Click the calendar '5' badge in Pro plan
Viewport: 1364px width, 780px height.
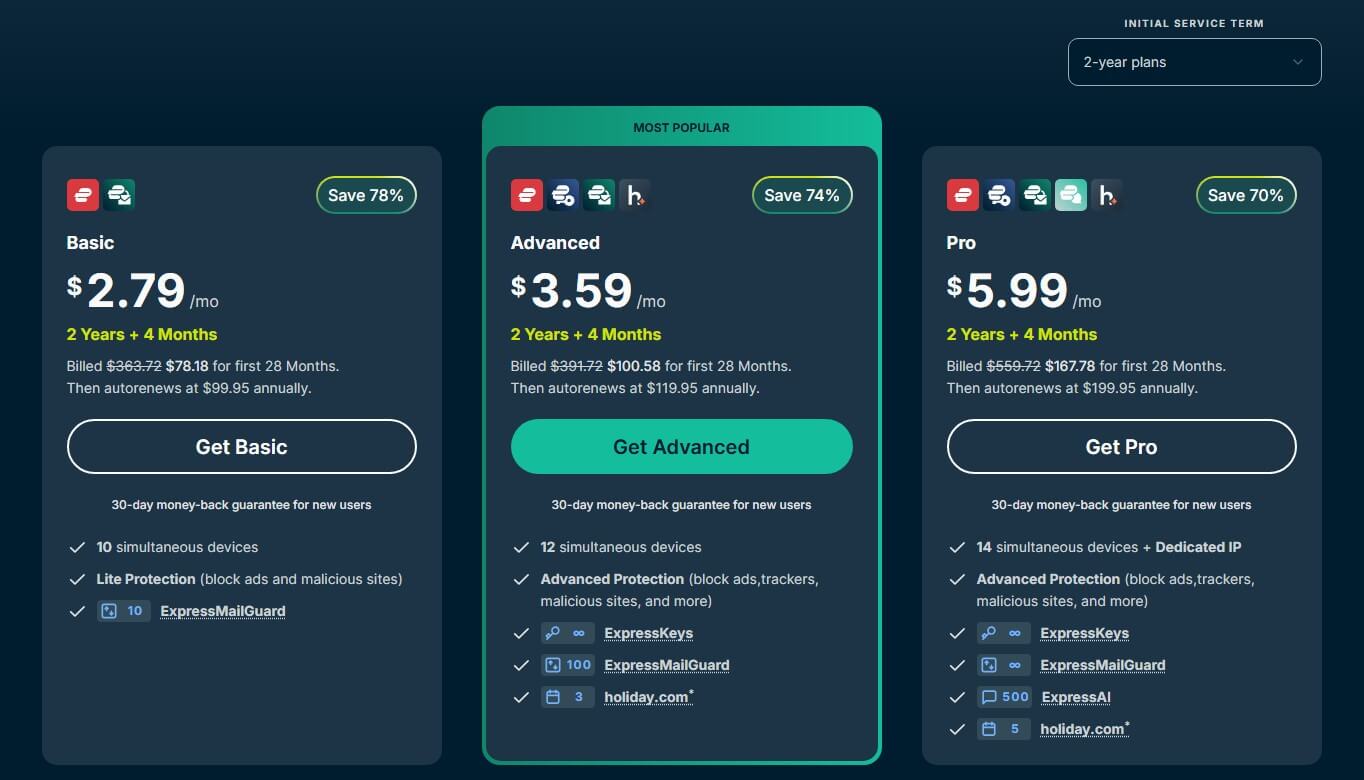[x=1004, y=729]
